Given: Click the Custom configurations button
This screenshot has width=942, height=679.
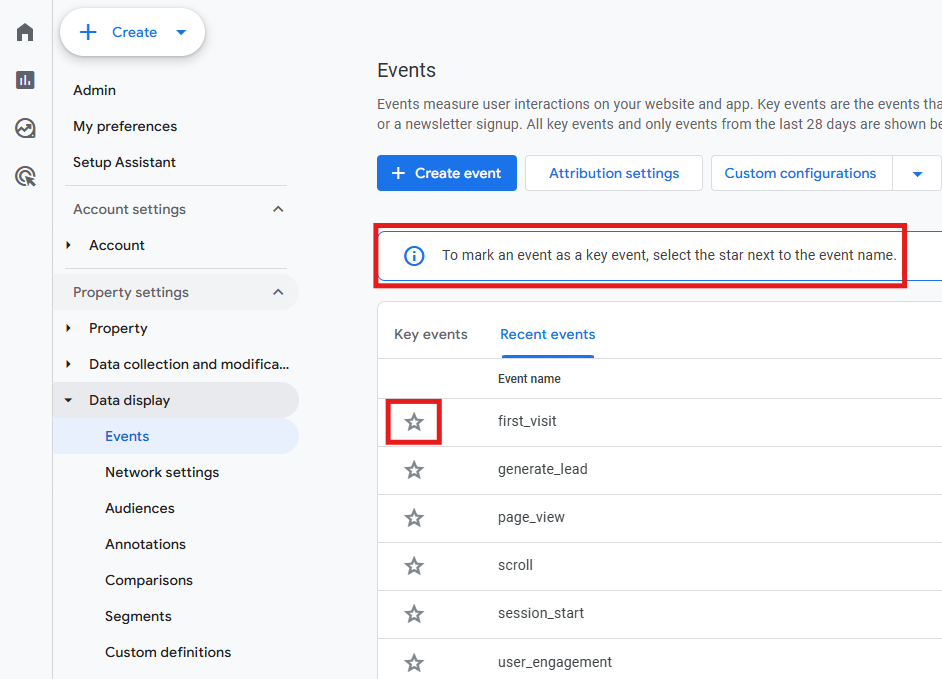Looking at the screenshot, I should click(x=800, y=173).
